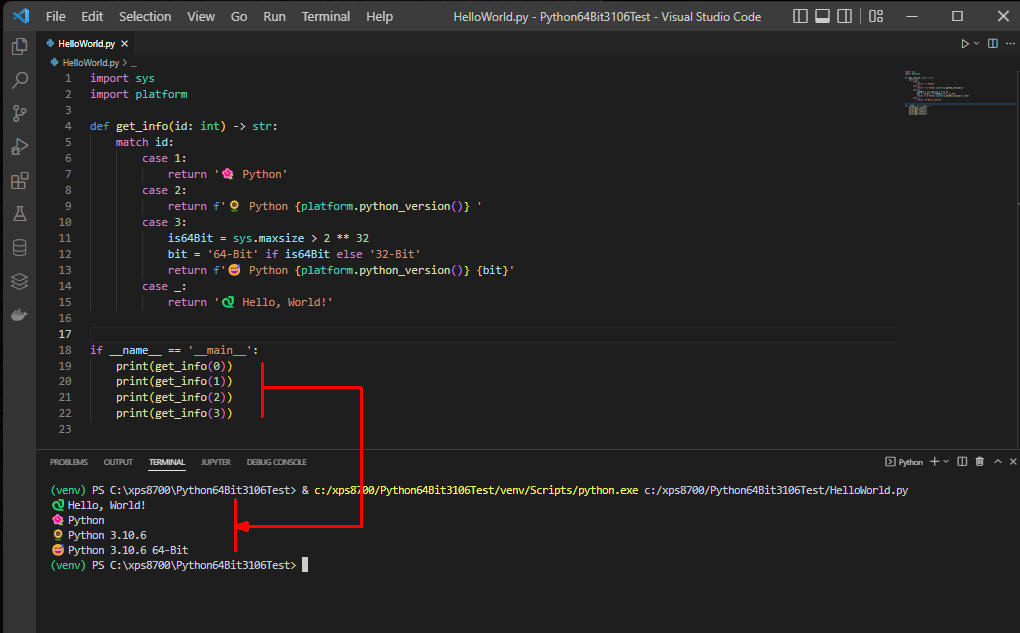Toggle the secondary side bar visibility
Image resolution: width=1020 pixels, height=633 pixels.
point(844,16)
